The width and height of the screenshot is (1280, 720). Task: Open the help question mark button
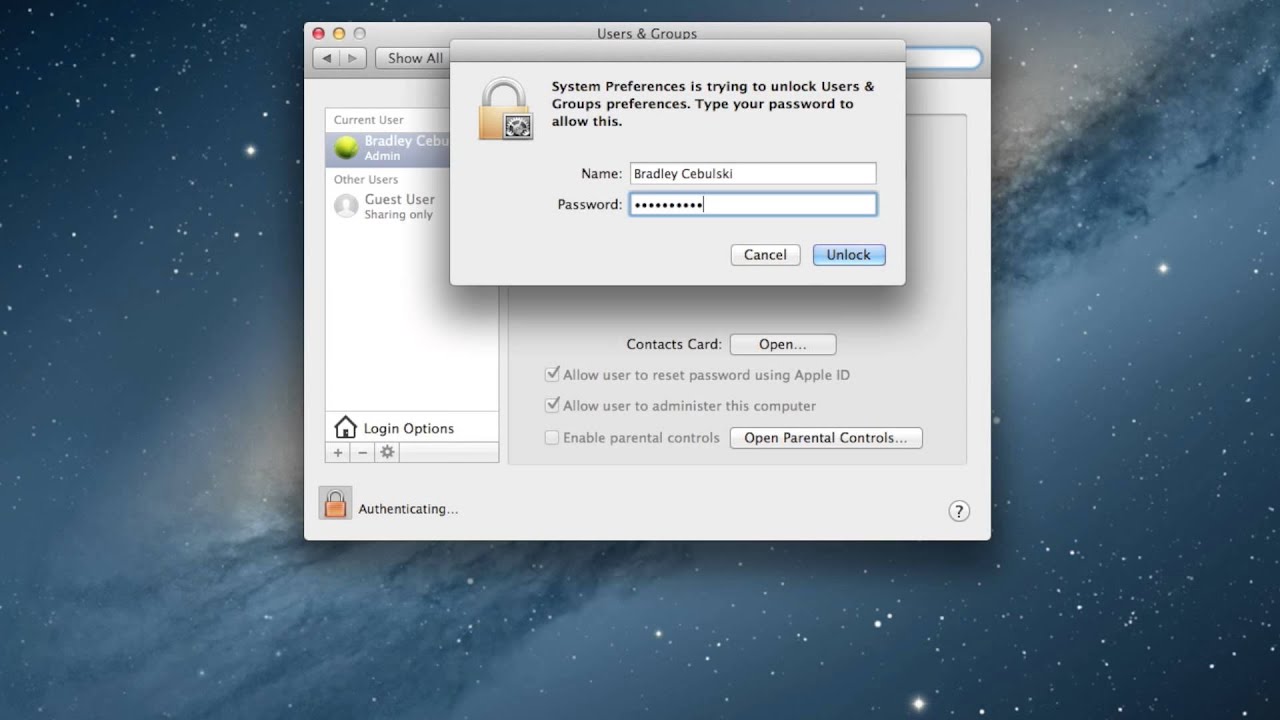point(958,511)
